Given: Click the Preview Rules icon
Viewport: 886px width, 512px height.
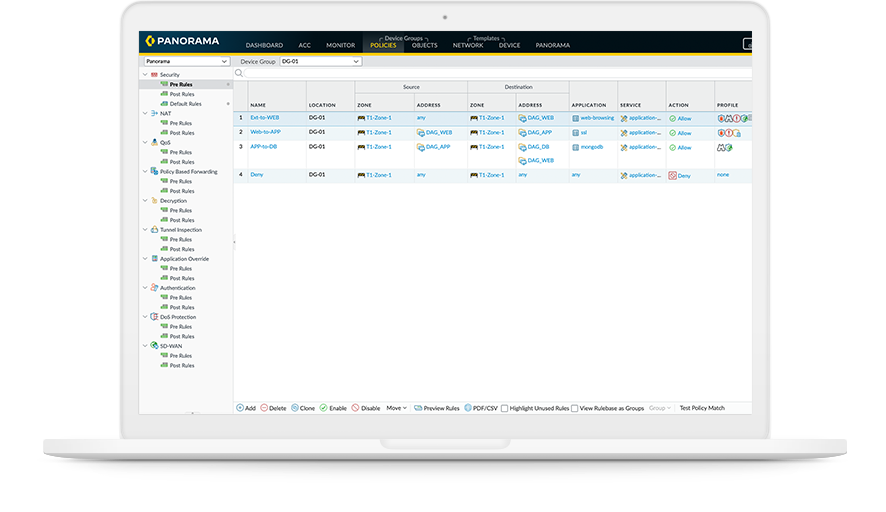Looking at the screenshot, I should pyautogui.click(x=418, y=408).
